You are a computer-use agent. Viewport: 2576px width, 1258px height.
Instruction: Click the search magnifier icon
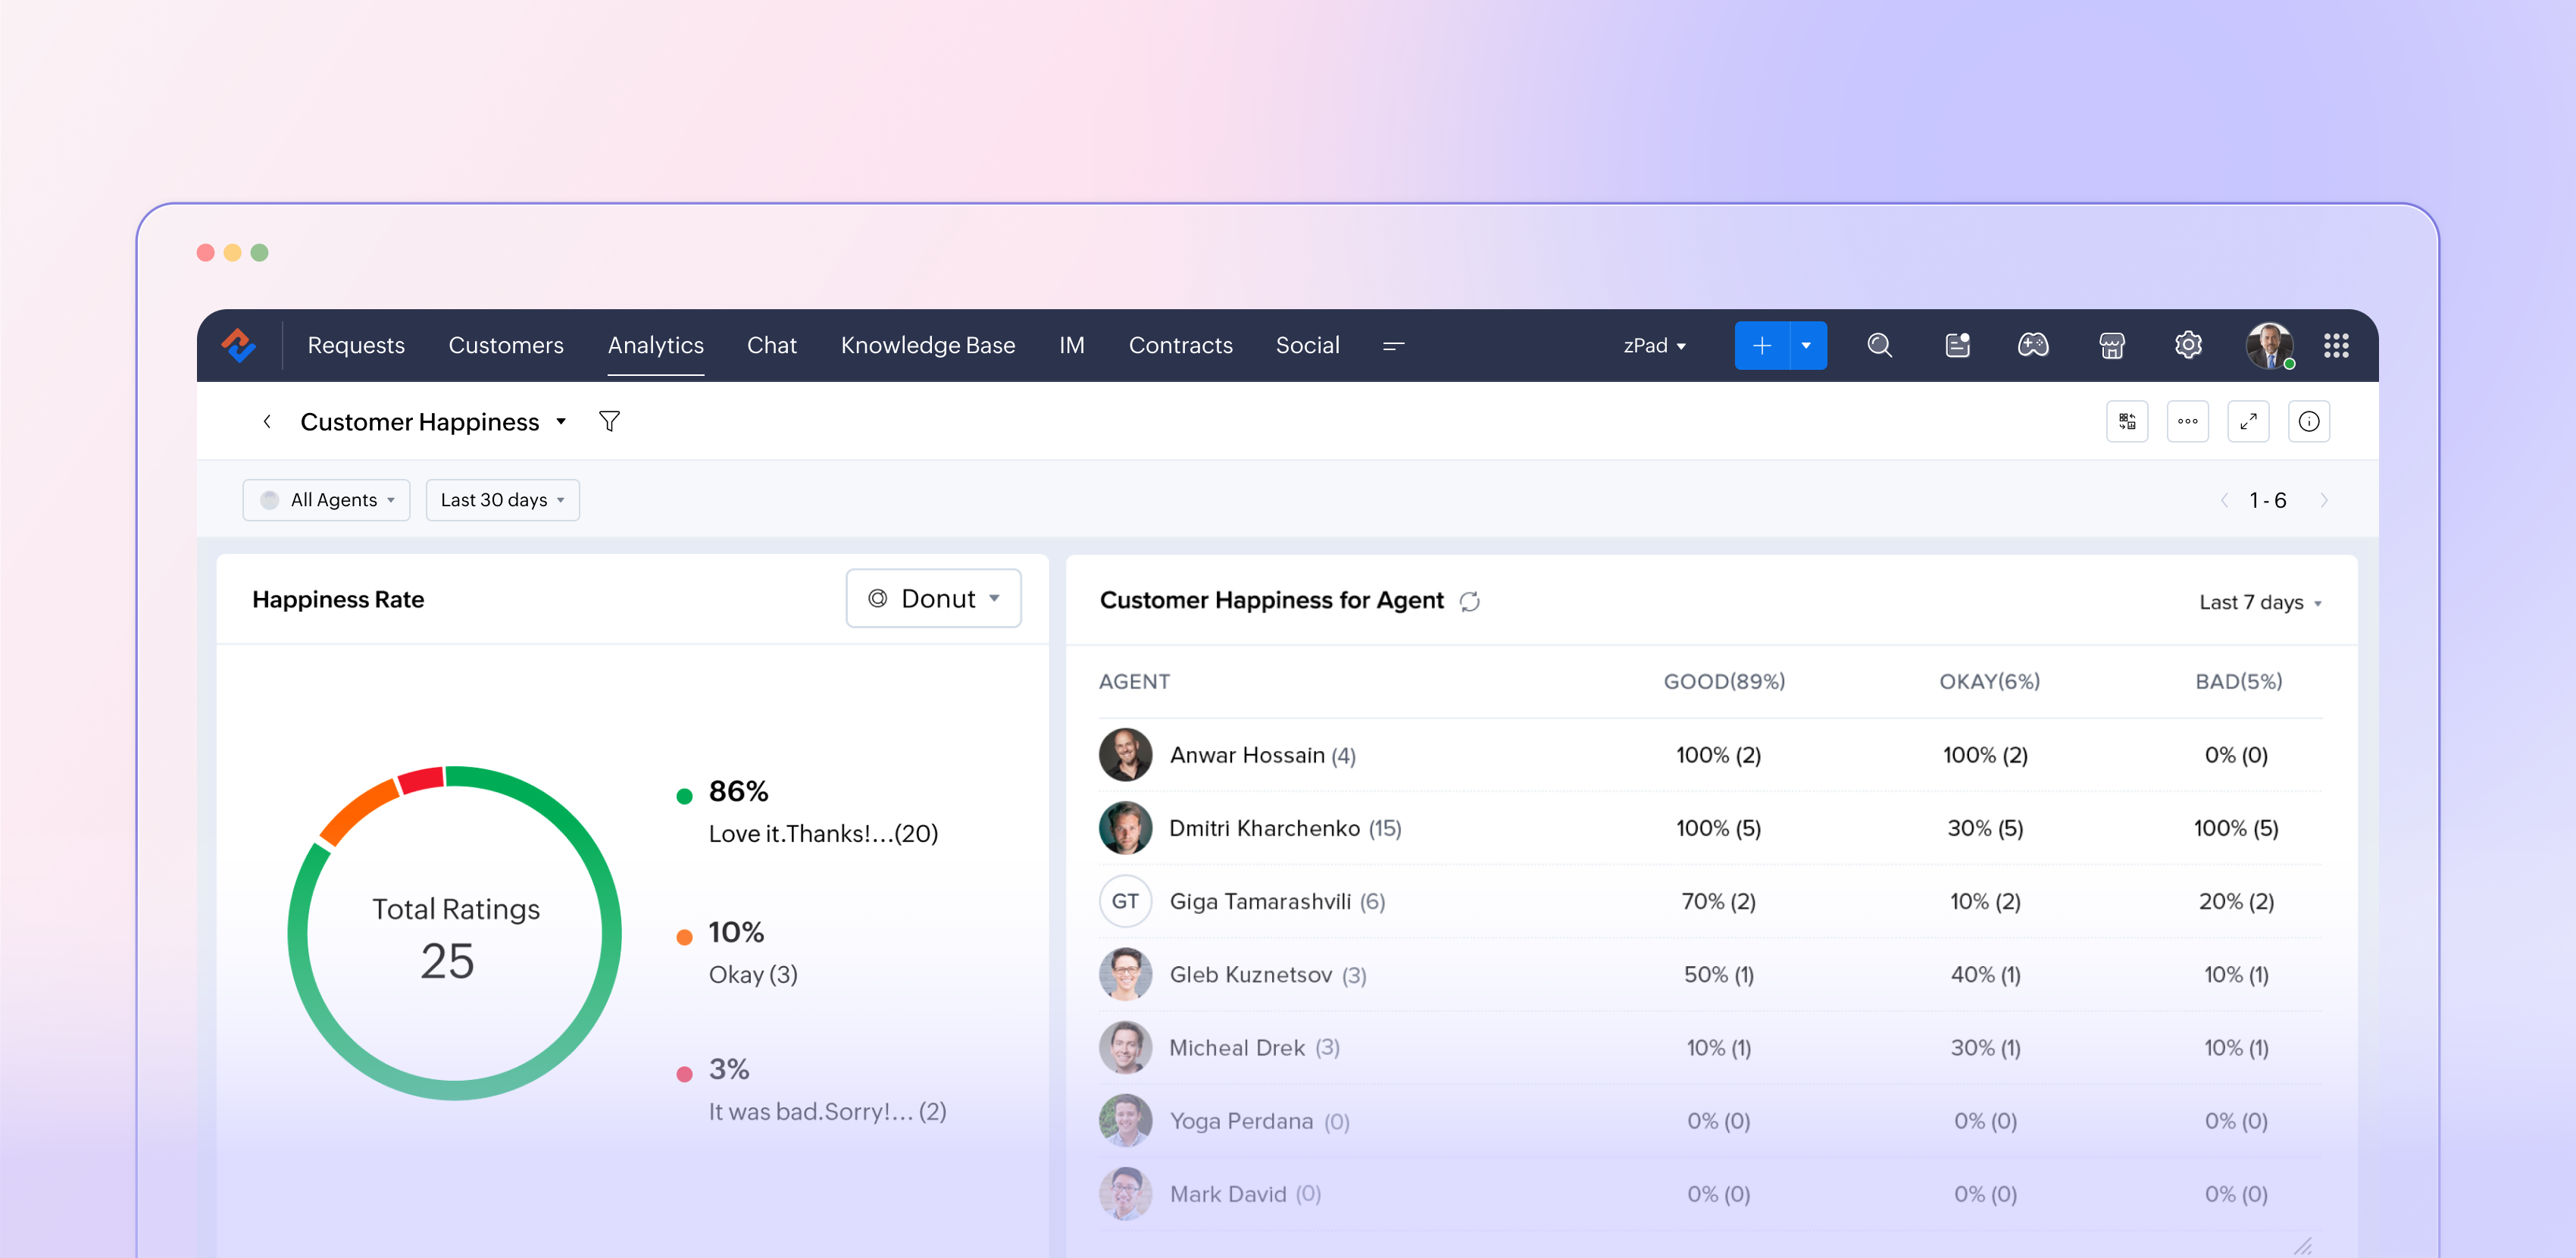click(1879, 345)
